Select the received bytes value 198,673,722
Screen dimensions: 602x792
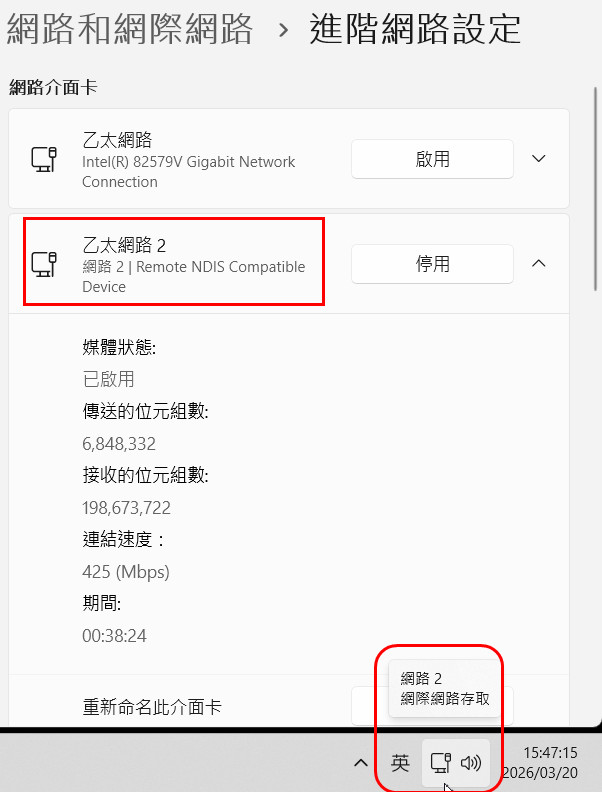(x=126, y=508)
